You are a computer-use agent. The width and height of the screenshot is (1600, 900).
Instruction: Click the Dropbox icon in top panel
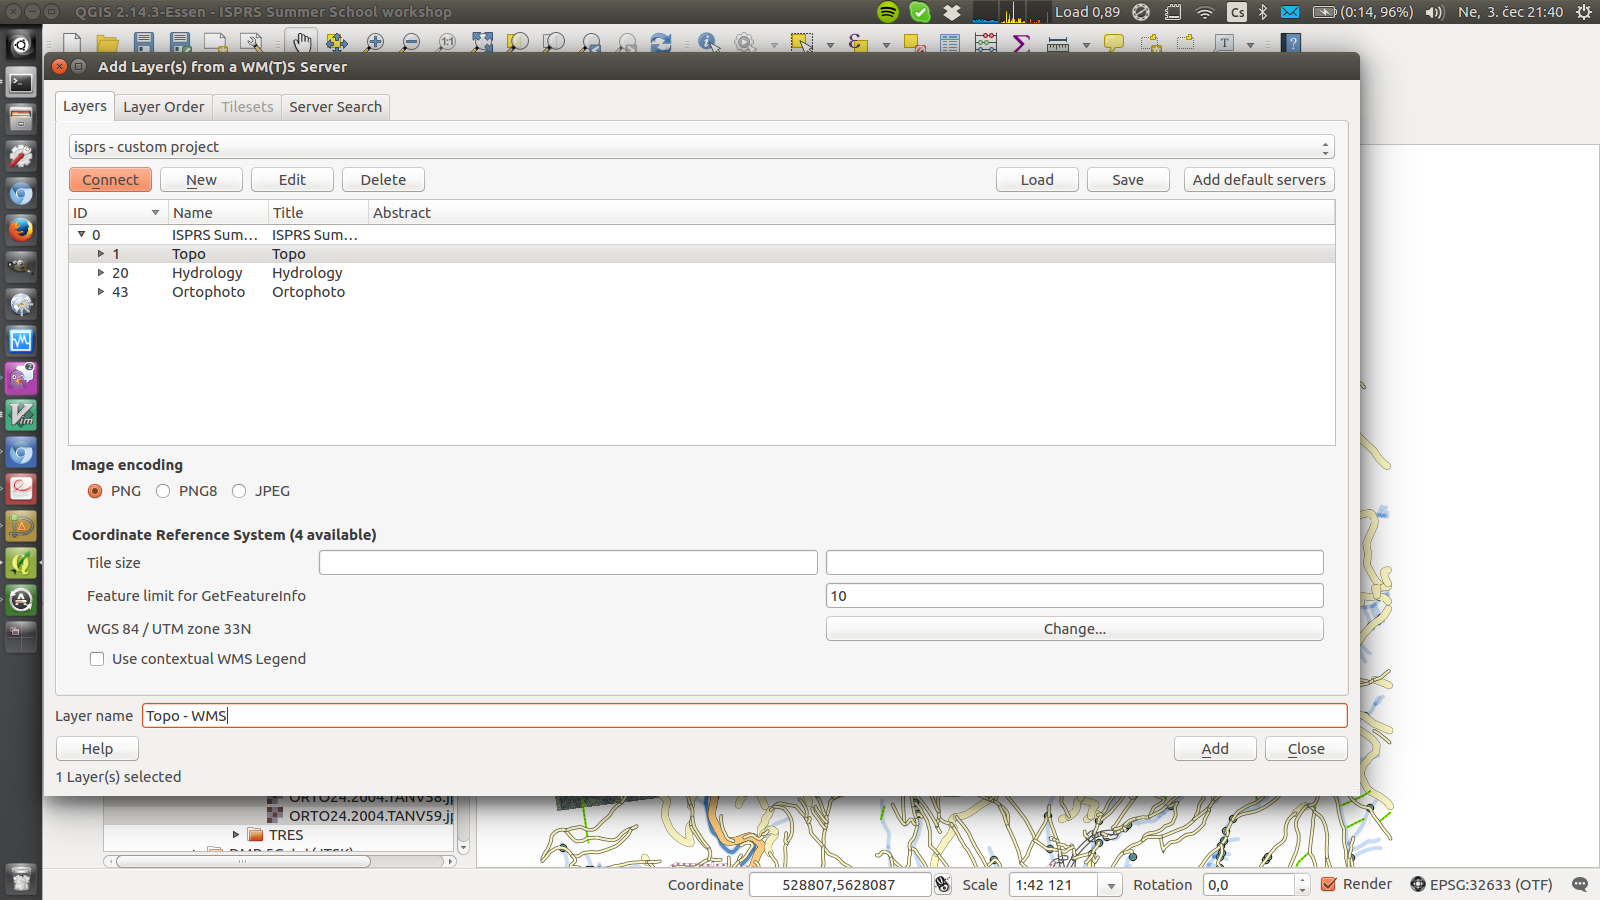click(x=952, y=12)
